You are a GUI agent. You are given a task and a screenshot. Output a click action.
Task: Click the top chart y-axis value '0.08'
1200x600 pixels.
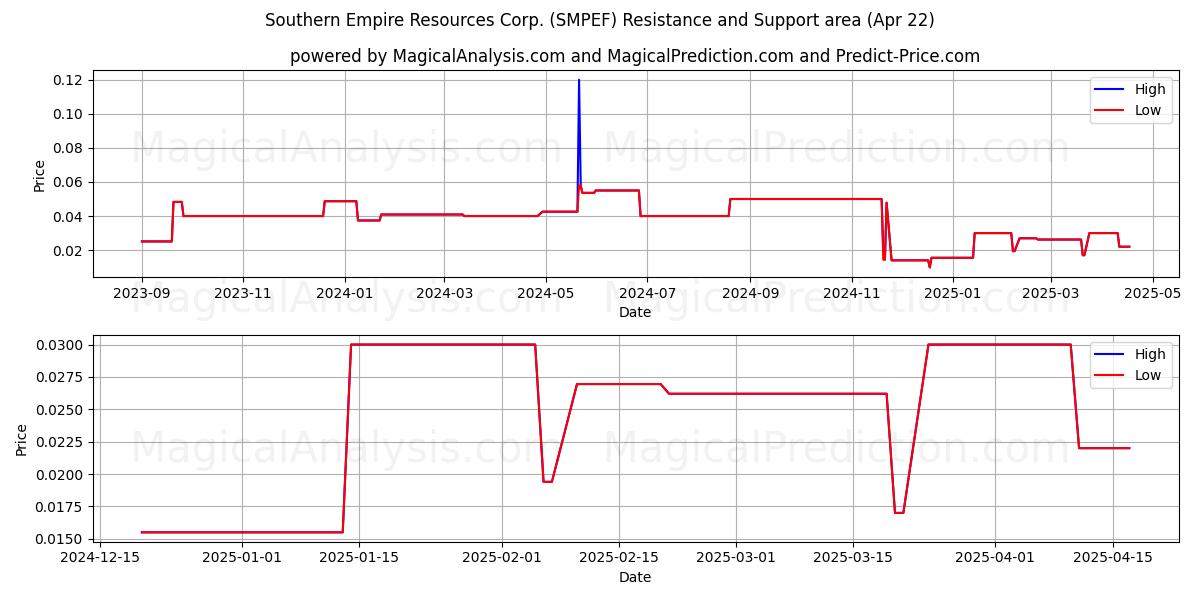click(x=70, y=148)
